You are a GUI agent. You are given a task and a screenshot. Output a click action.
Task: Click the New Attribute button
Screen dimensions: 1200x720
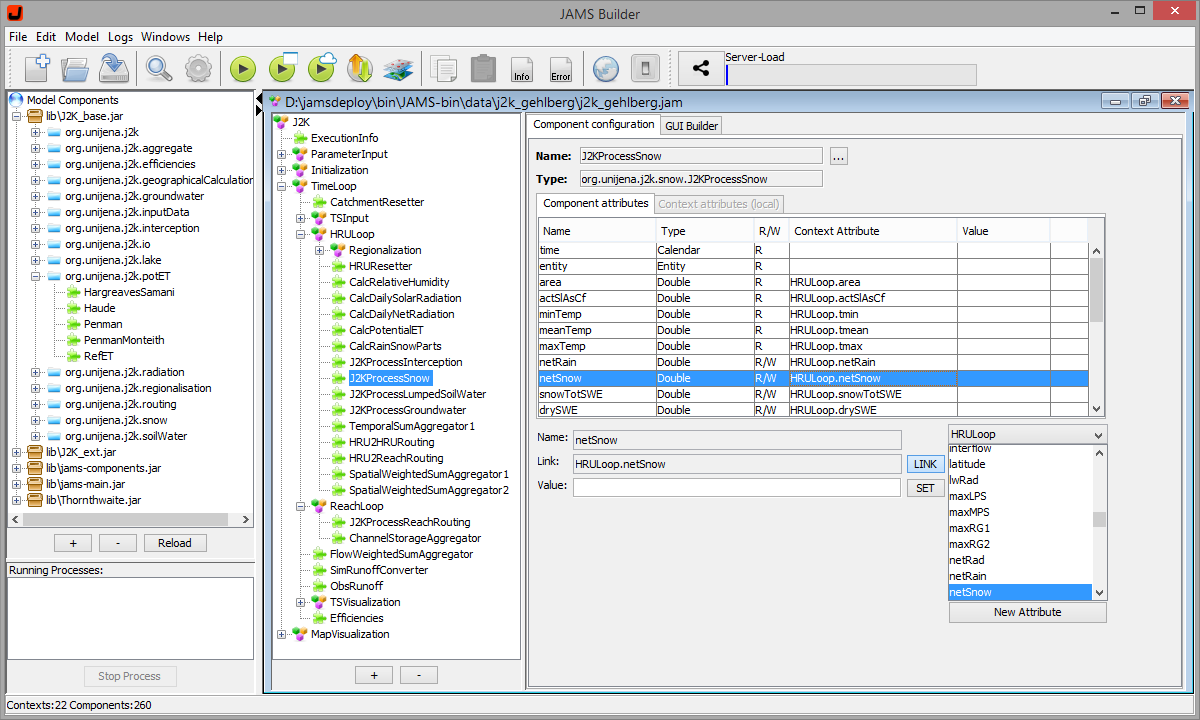coord(1027,612)
